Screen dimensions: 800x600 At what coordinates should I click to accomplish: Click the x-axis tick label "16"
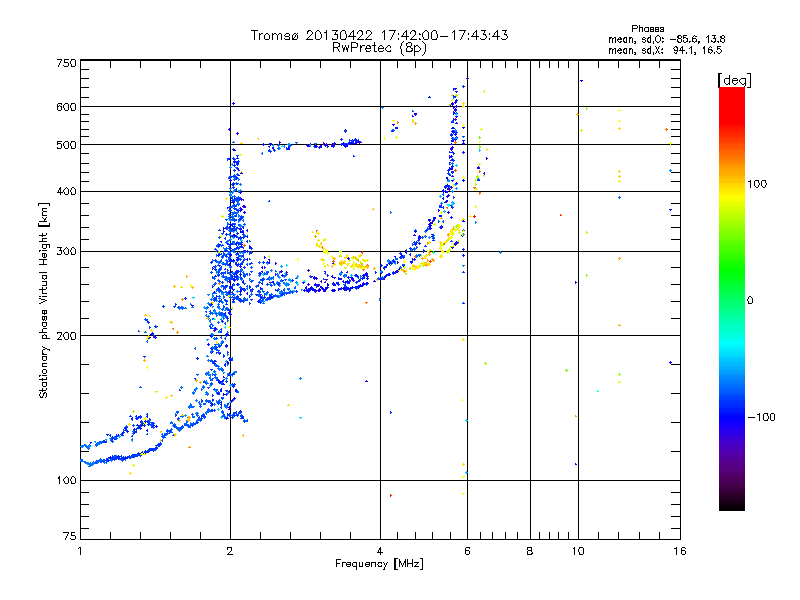coord(680,551)
